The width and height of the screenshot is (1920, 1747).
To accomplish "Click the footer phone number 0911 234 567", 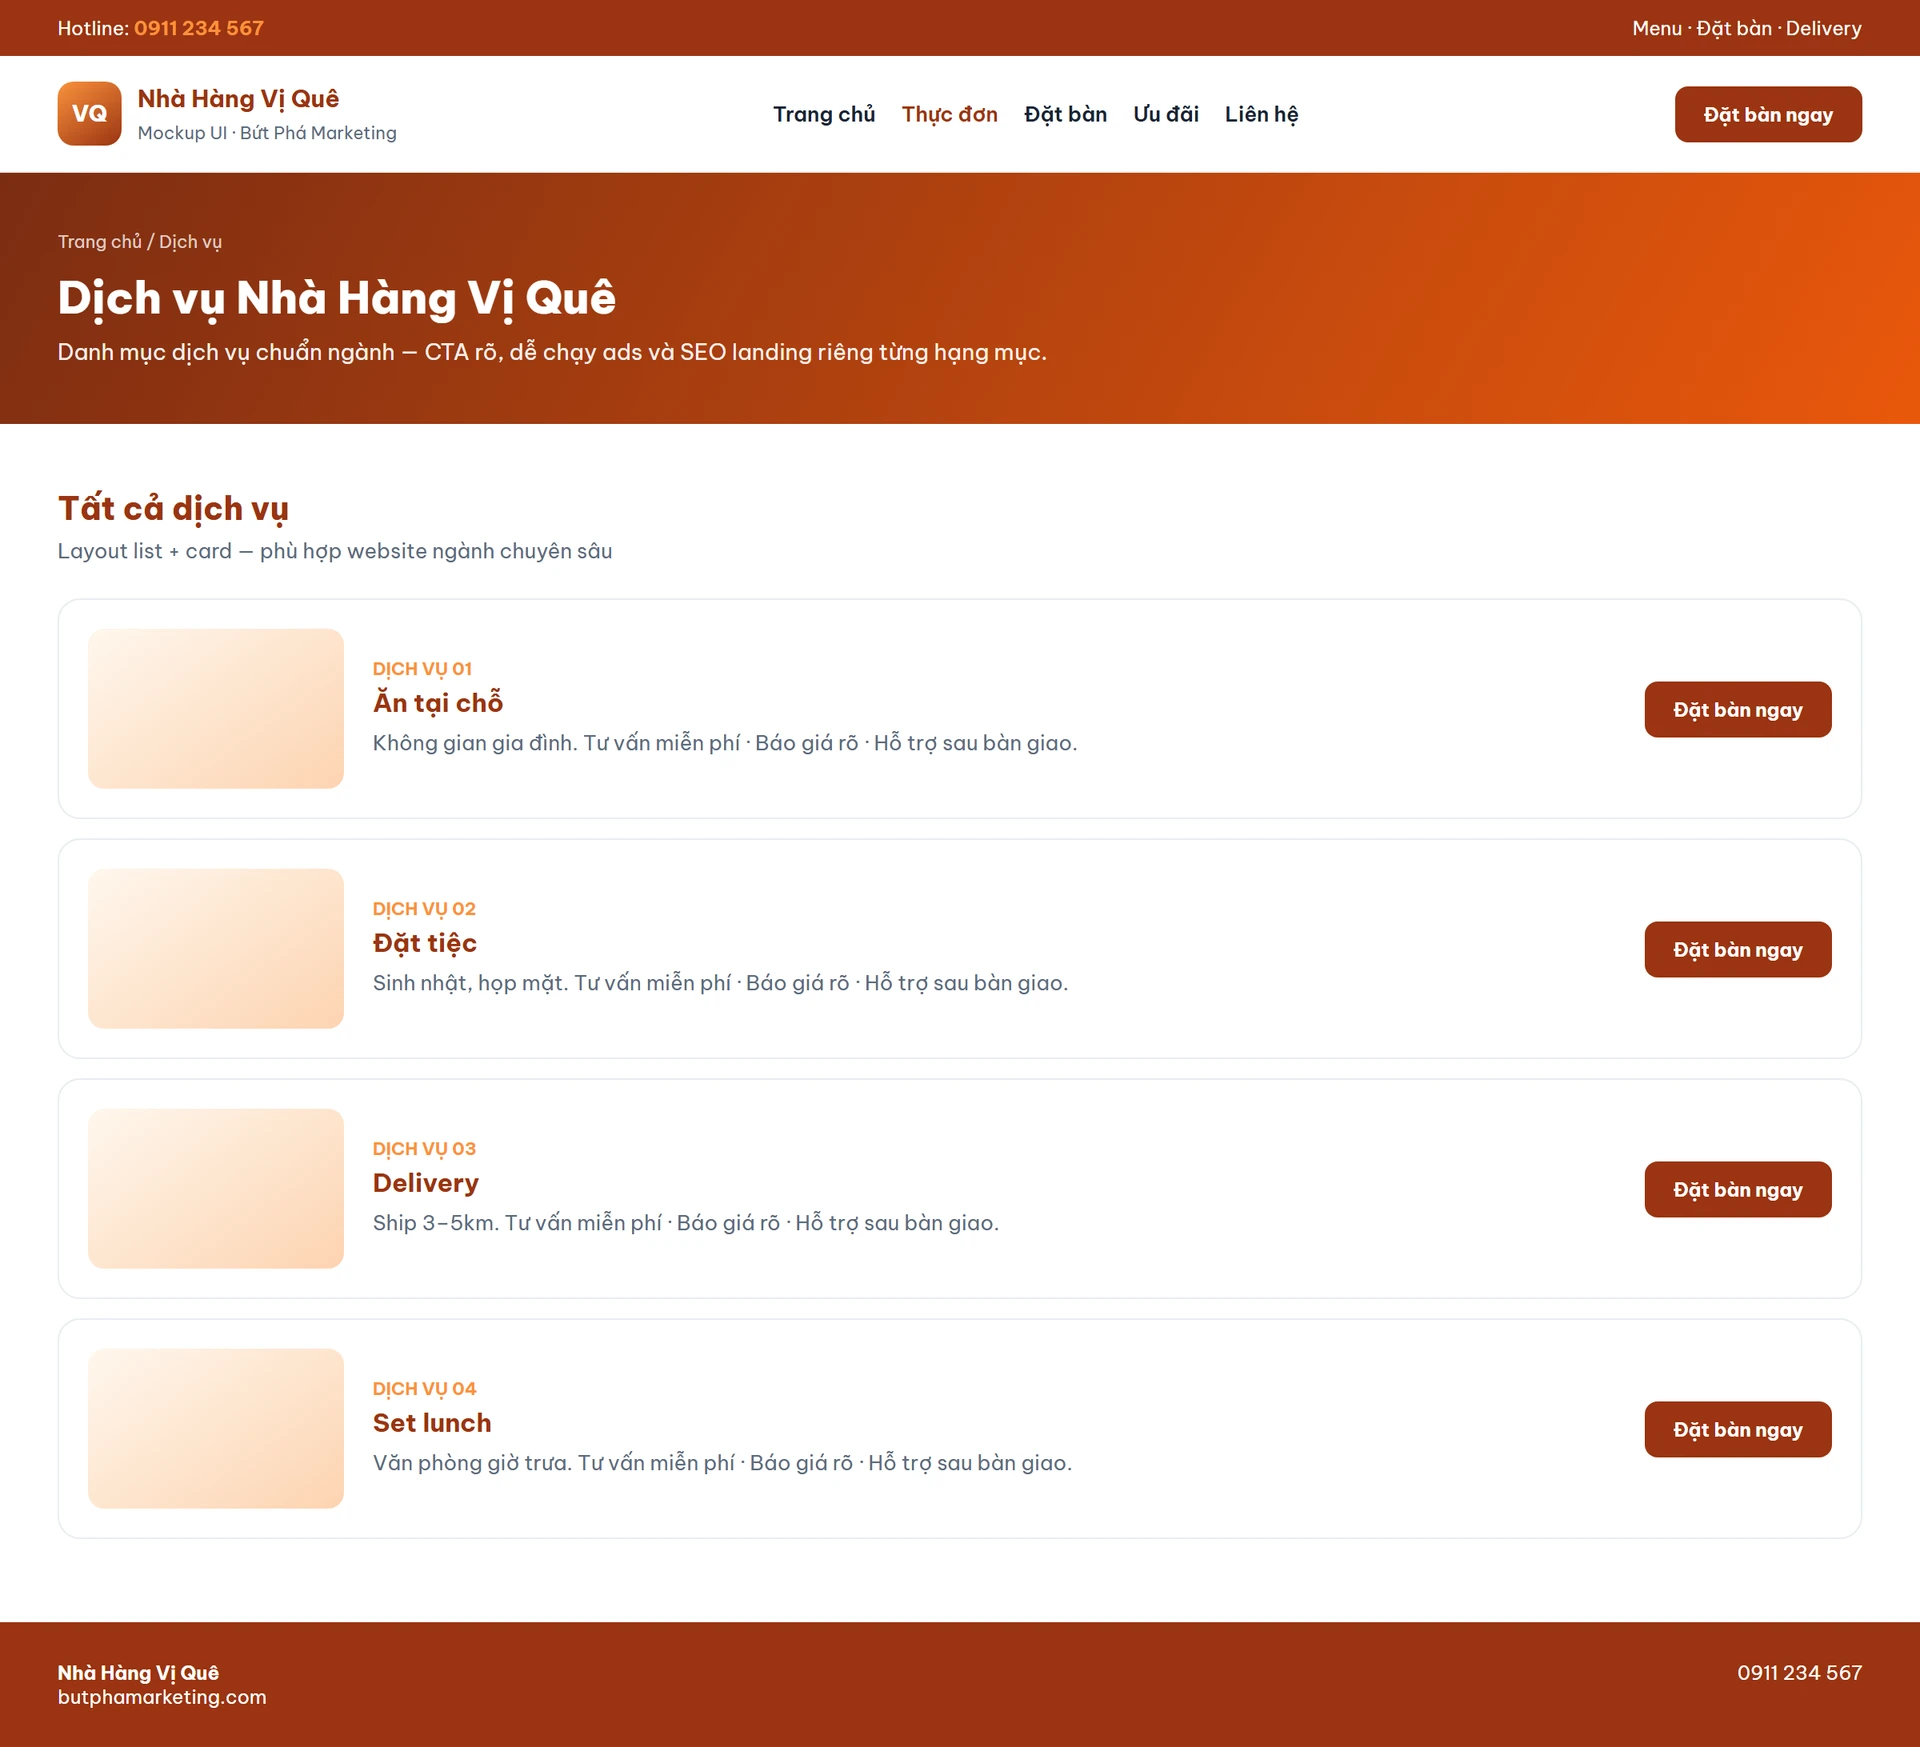I will (1799, 1673).
